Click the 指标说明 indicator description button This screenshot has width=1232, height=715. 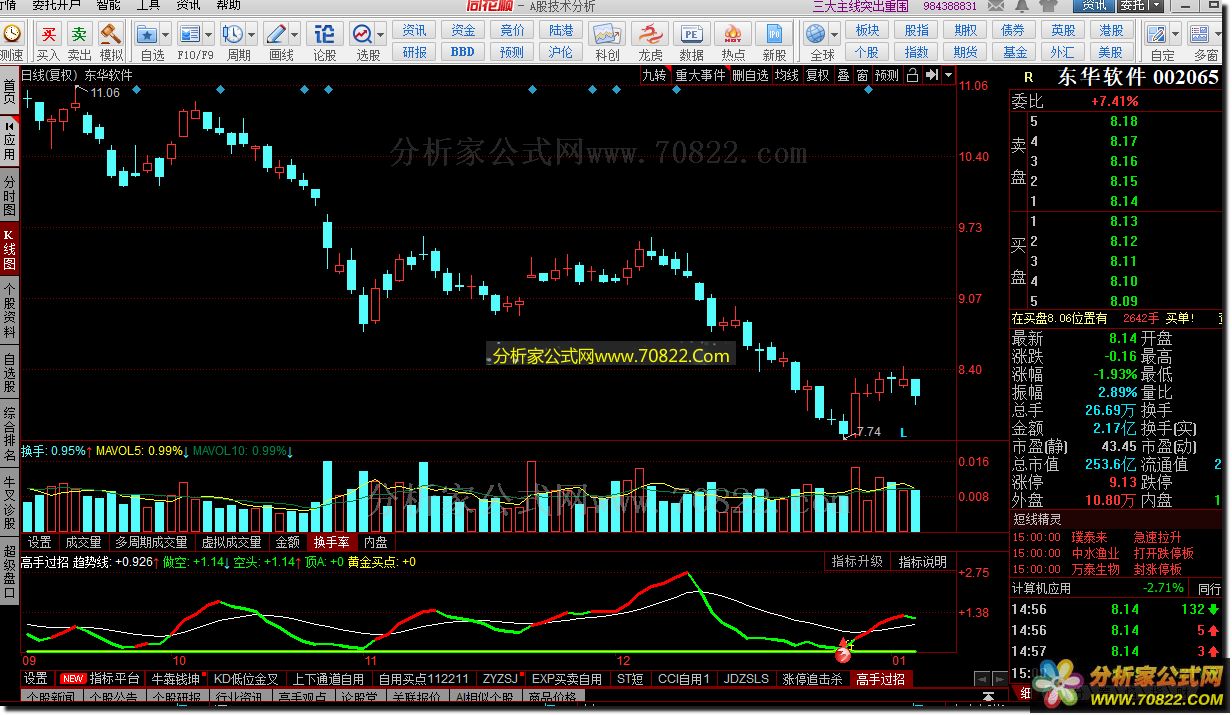(922, 562)
